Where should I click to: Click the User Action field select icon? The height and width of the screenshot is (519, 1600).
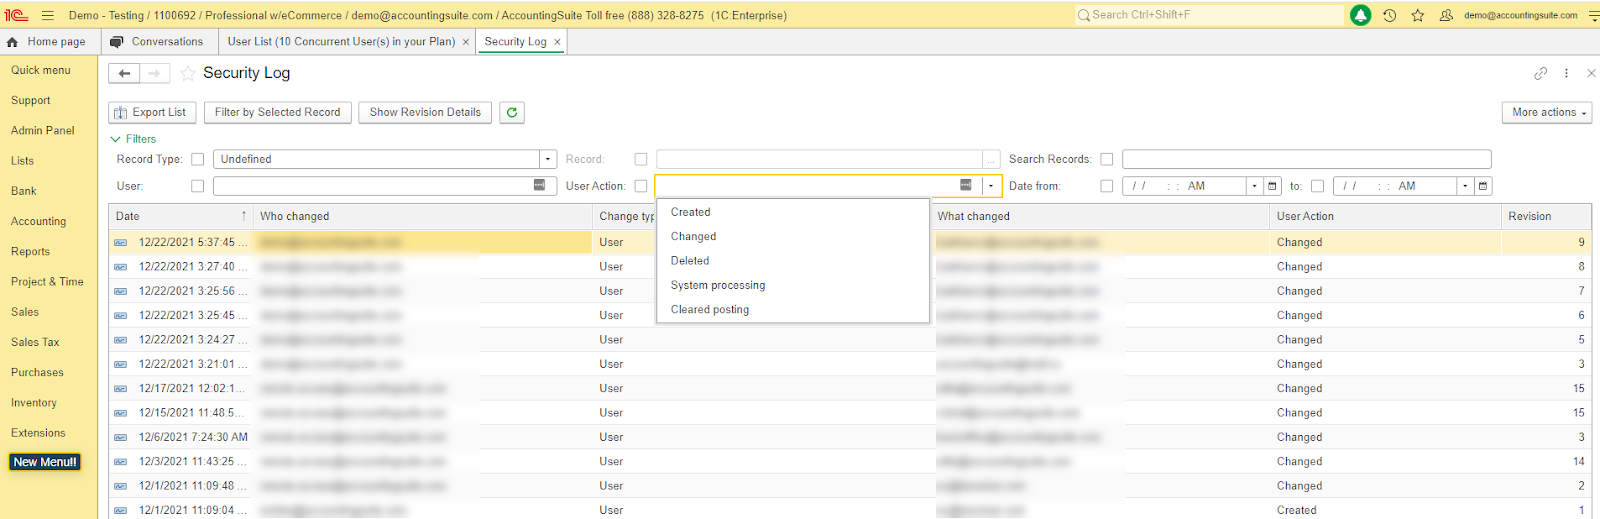coord(965,185)
